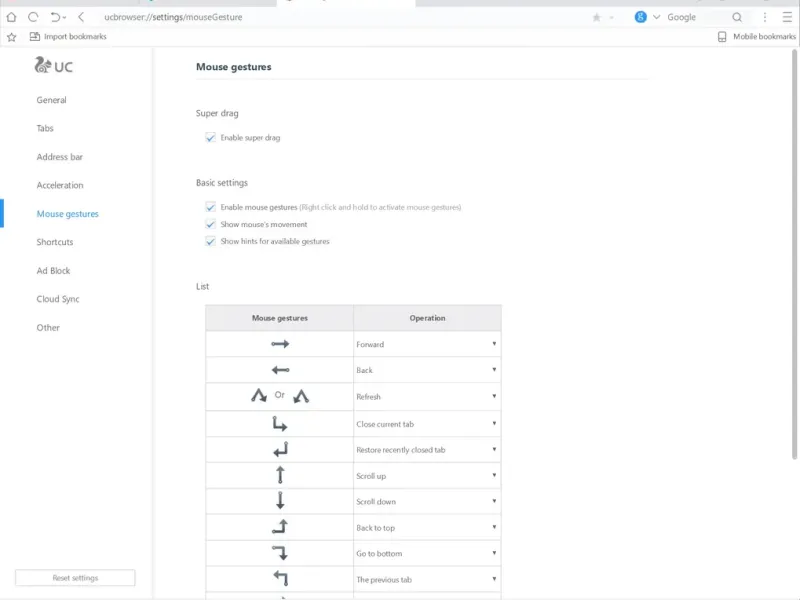Open the Shortcuts settings section
The height and width of the screenshot is (600, 800).
pyautogui.click(x=55, y=242)
